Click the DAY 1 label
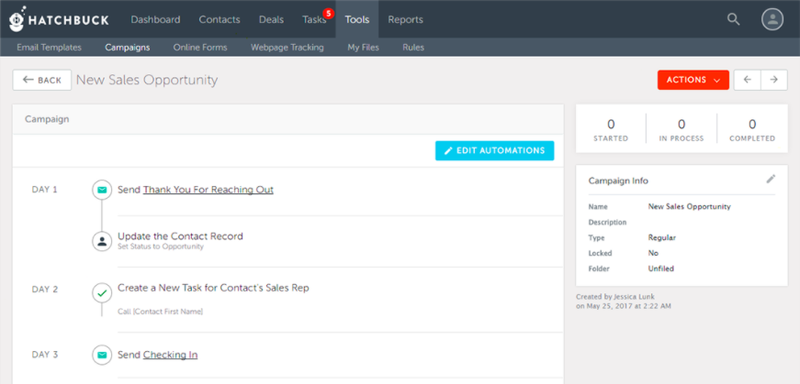Viewport: 800px width, 384px height. tap(45, 190)
